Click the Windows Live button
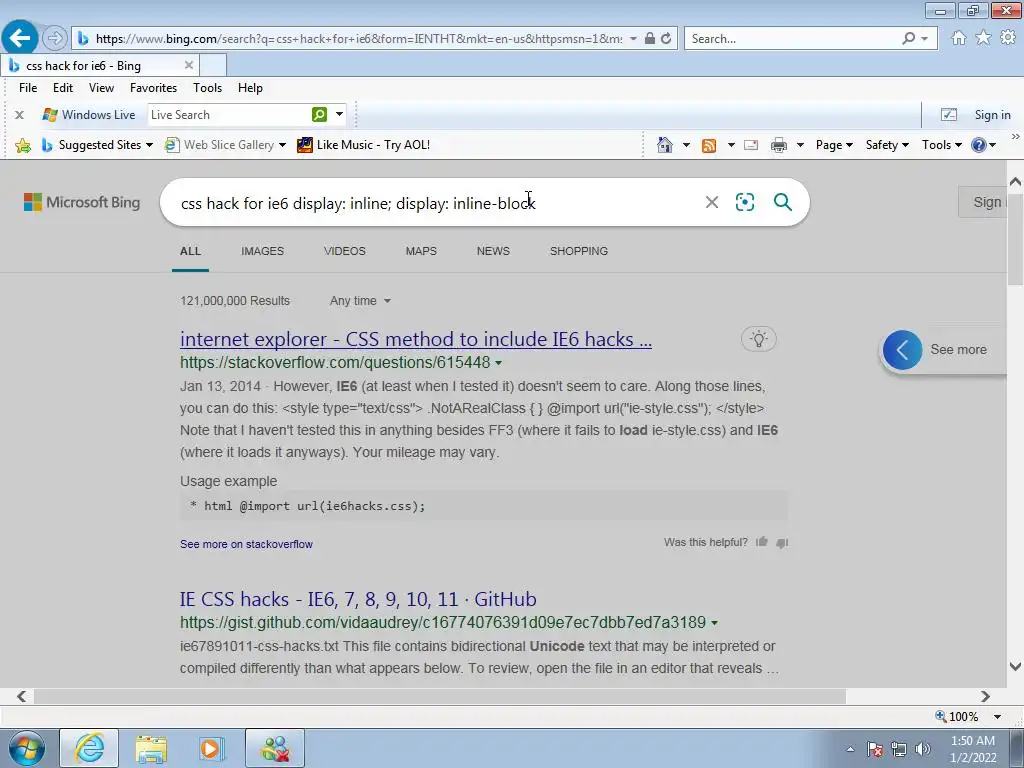 [x=89, y=115]
